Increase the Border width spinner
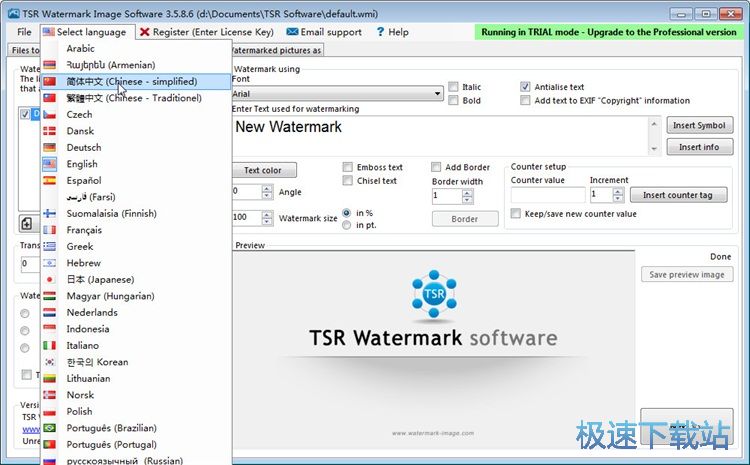Viewport: 750px width, 465px height. (467, 192)
